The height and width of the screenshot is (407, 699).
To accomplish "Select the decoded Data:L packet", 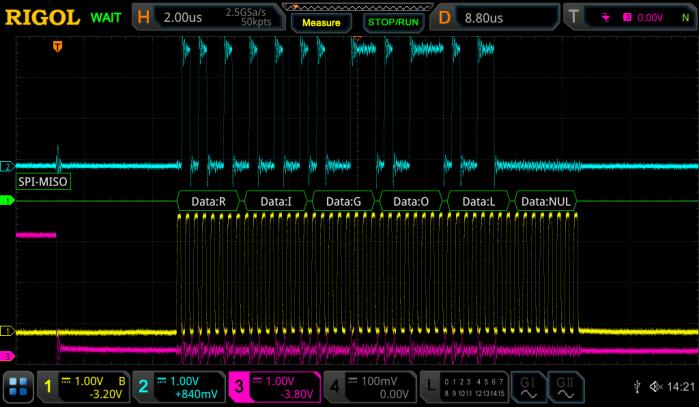I will [x=478, y=201].
